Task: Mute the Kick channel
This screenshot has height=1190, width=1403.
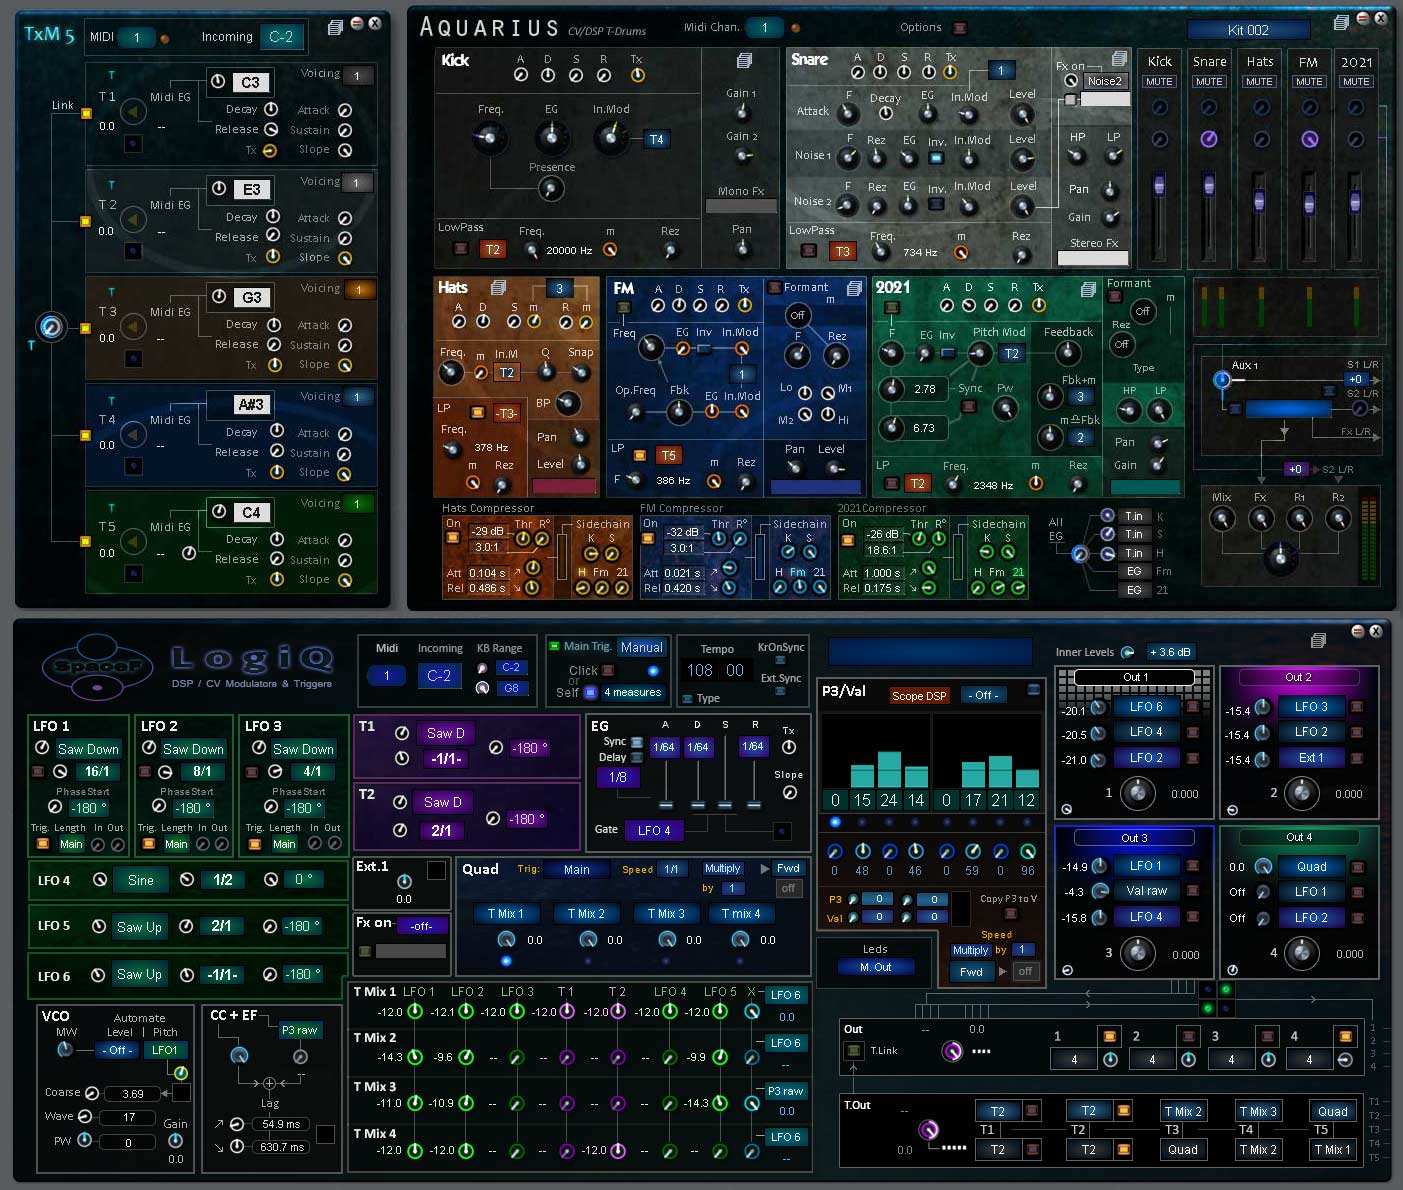Action: 1159,82
